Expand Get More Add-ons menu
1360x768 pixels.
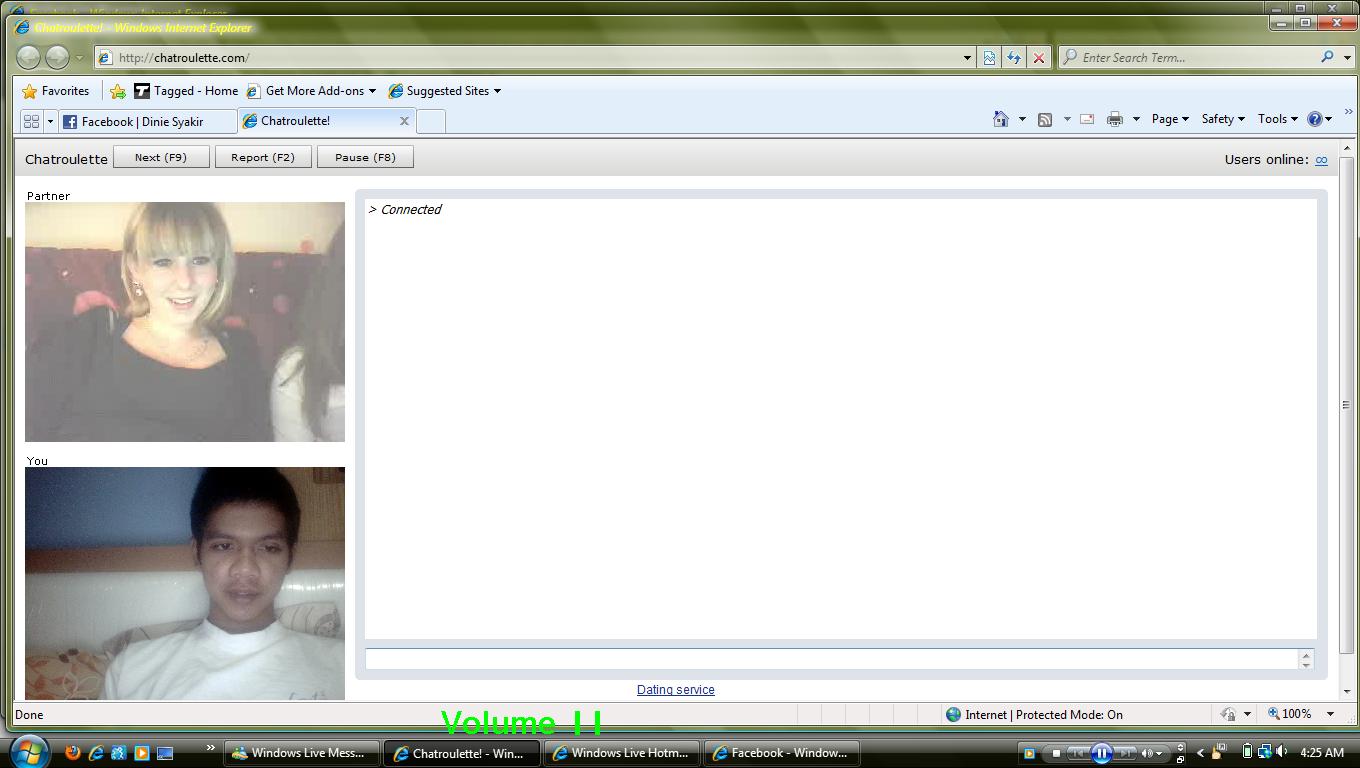point(311,91)
